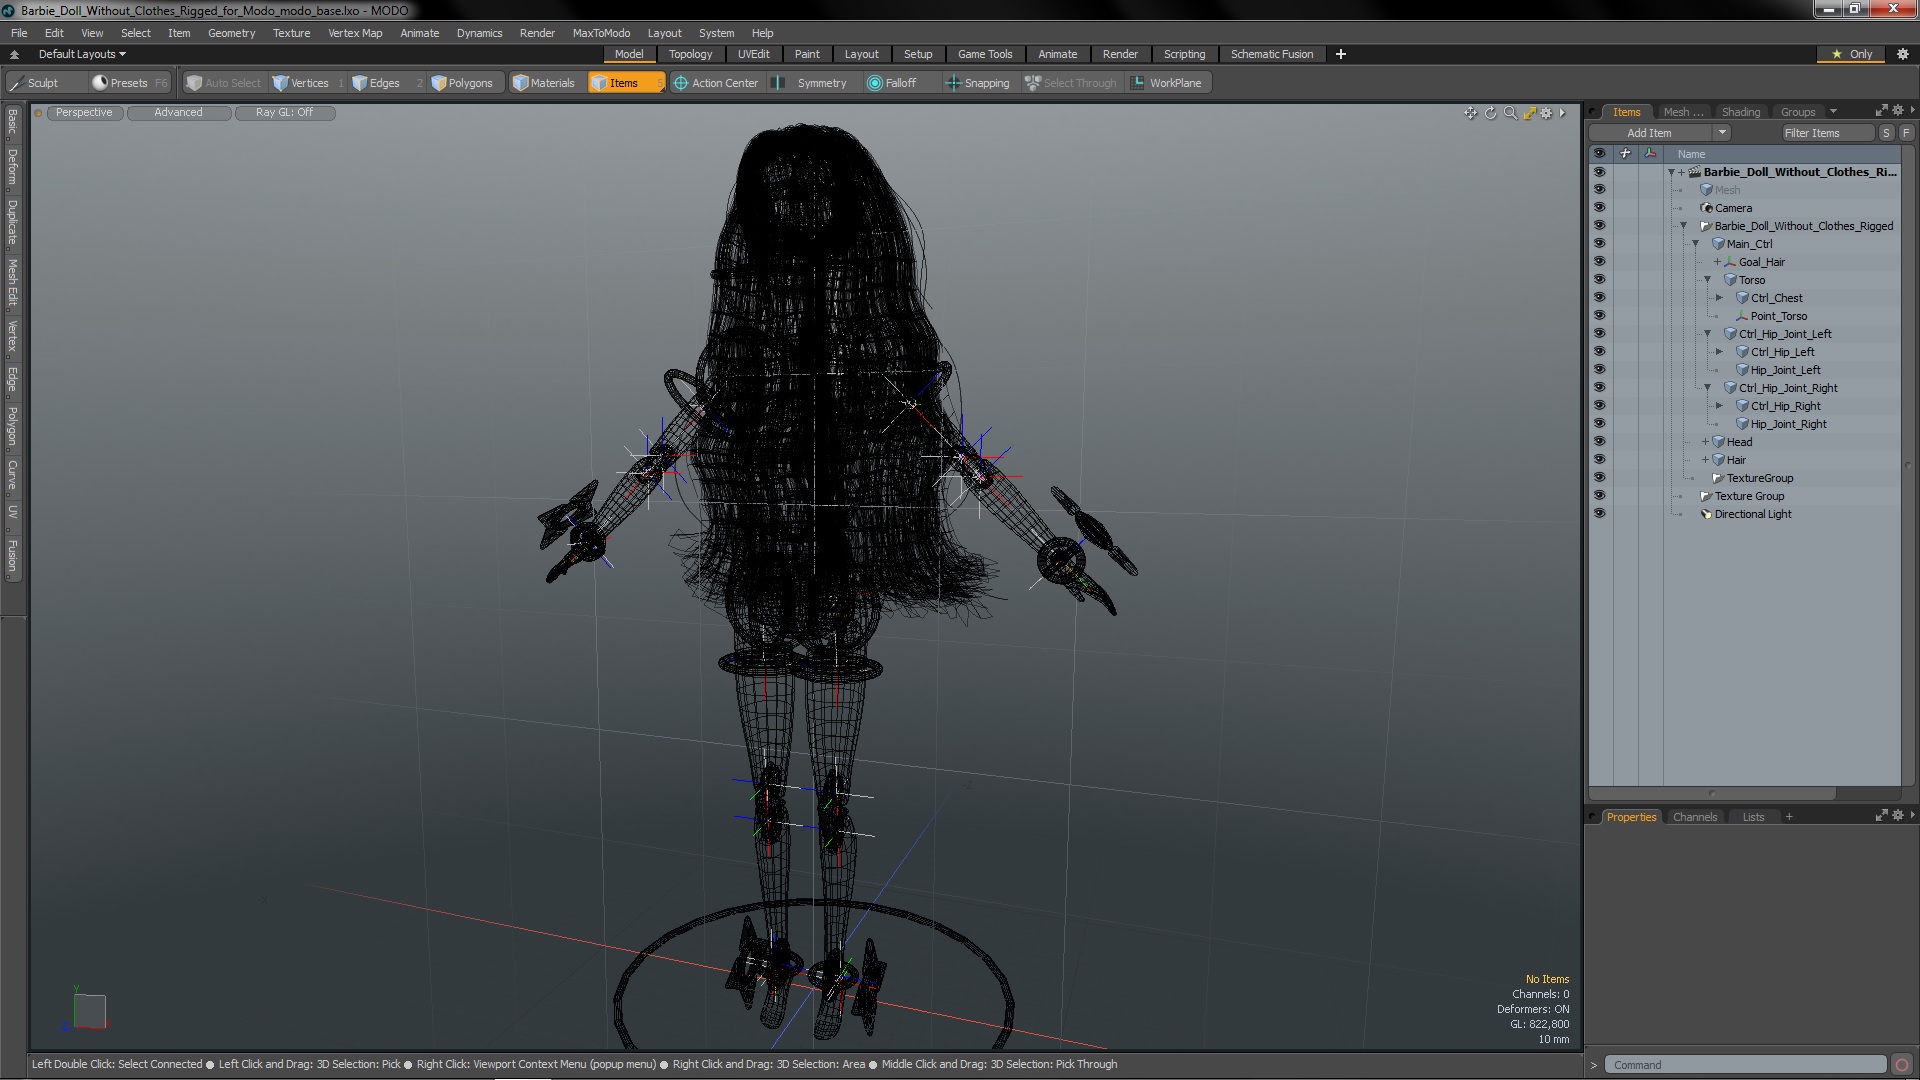This screenshot has width=1920, height=1080.
Task: Add a new layout tab with plus
Action: (1341, 54)
